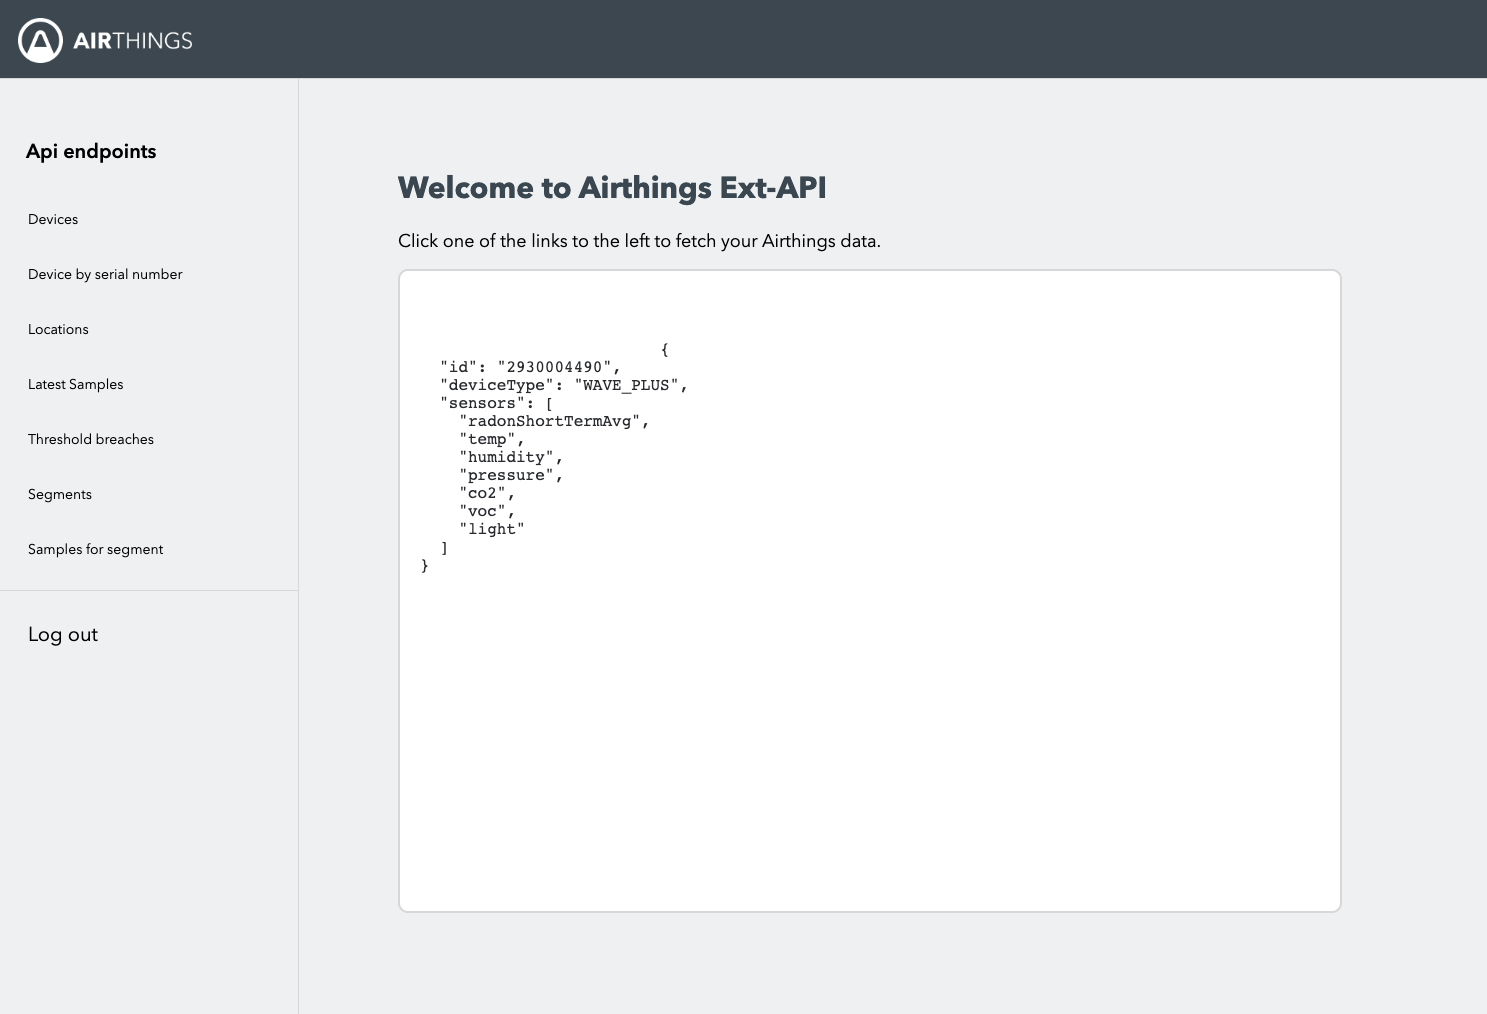The height and width of the screenshot is (1014, 1487).
Task: Click the "pressure" sensor entry
Action: point(511,475)
